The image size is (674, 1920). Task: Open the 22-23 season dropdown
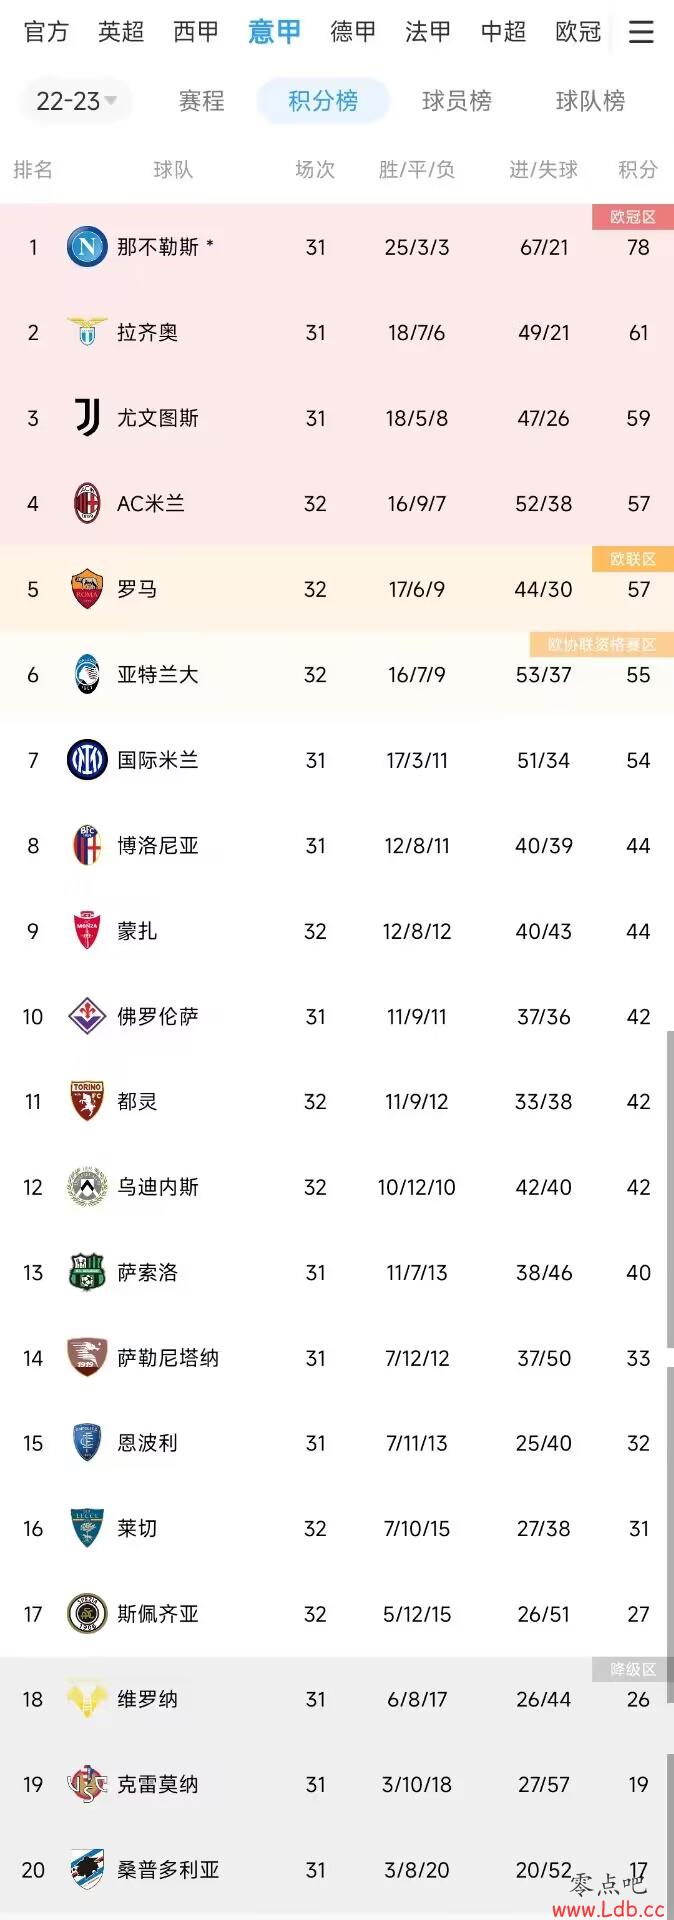[x=77, y=101]
